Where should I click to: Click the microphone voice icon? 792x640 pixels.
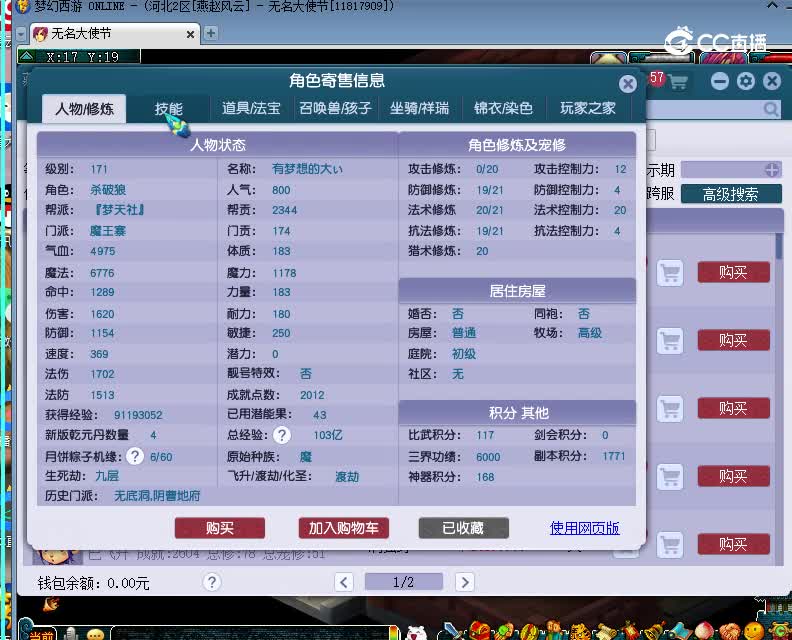[71, 634]
